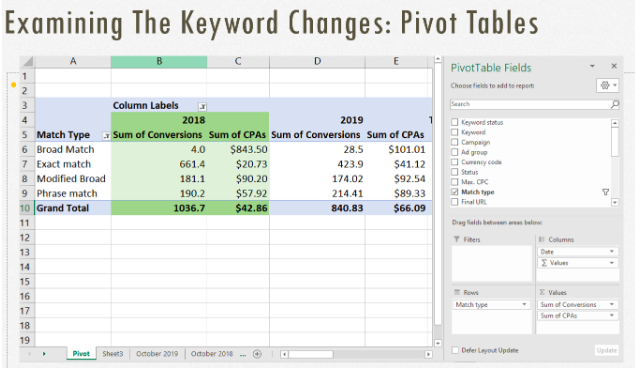Open the Column Labels filter button

click(202, 106)
